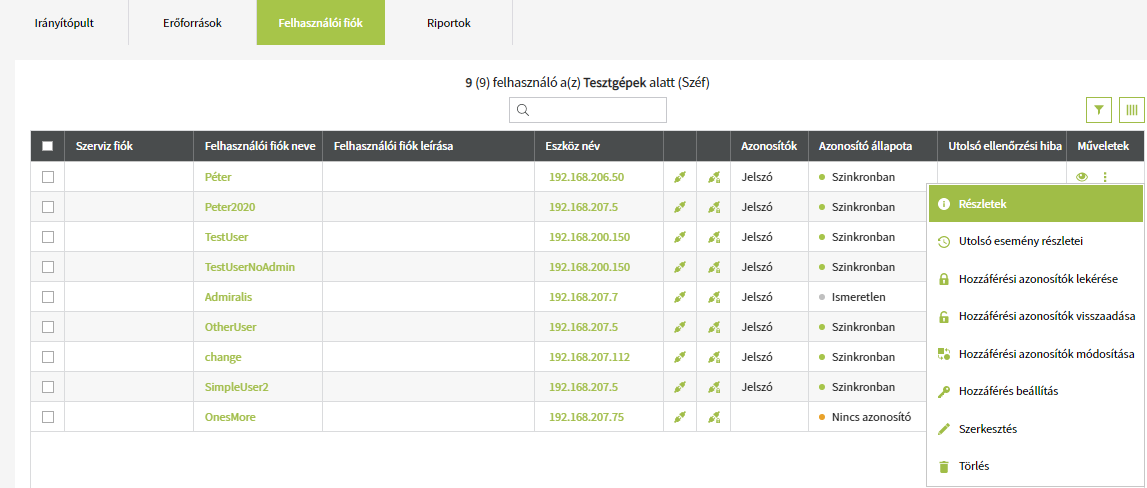Check the box for the OtherUser row
The height and width of the screenshot is (488, 1147).
(47, 327)
